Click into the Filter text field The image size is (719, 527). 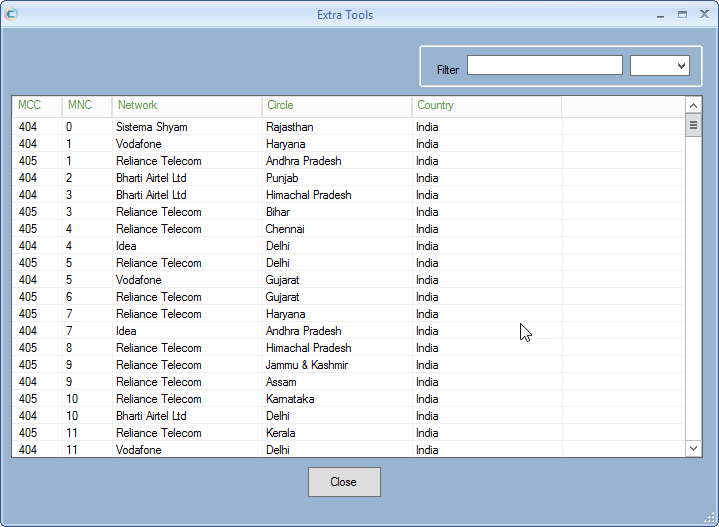point(545,65)
